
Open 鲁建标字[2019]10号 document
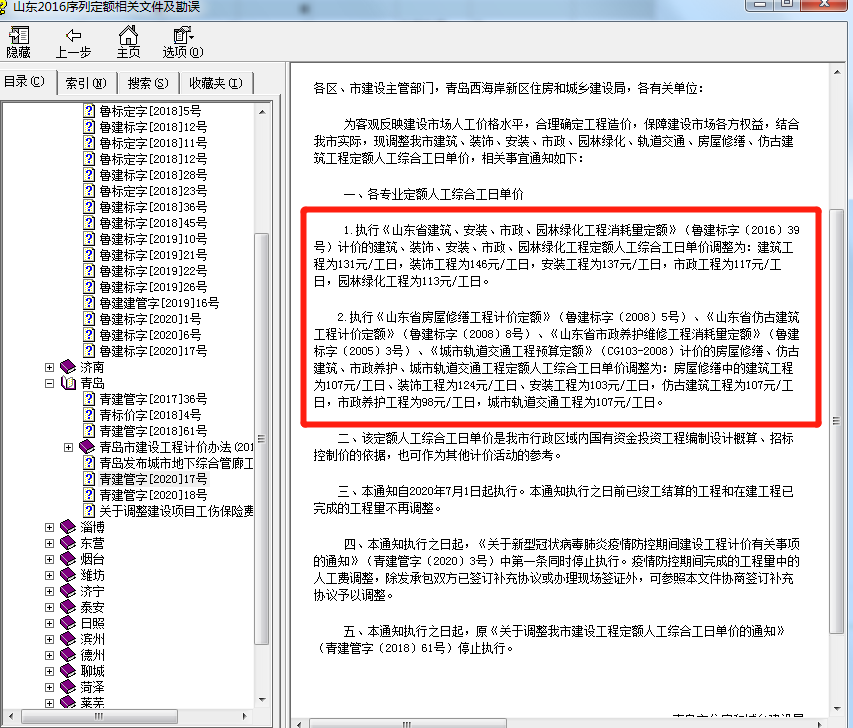pos(153,239)
